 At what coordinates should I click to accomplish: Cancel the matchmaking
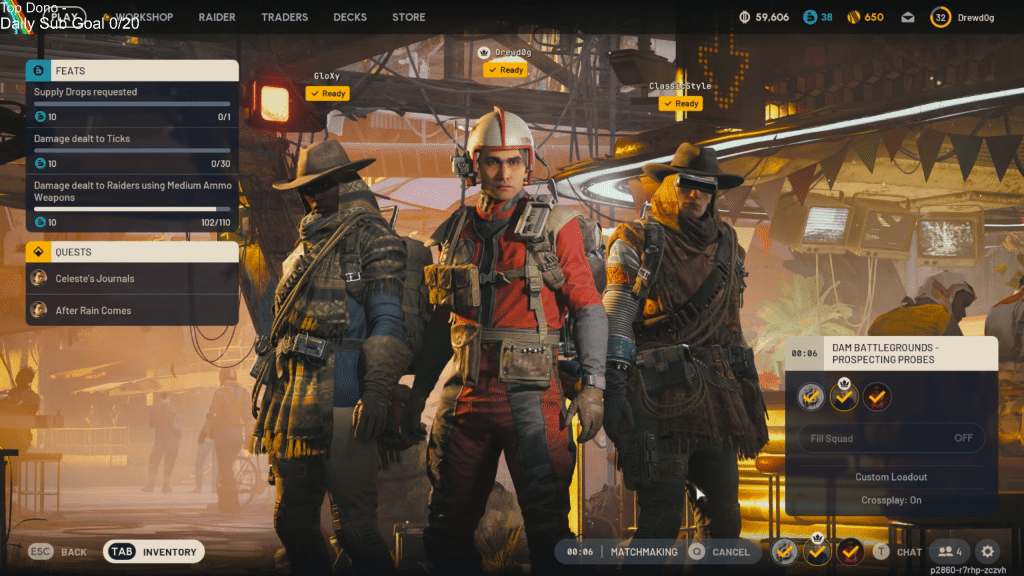pos(721,551)
